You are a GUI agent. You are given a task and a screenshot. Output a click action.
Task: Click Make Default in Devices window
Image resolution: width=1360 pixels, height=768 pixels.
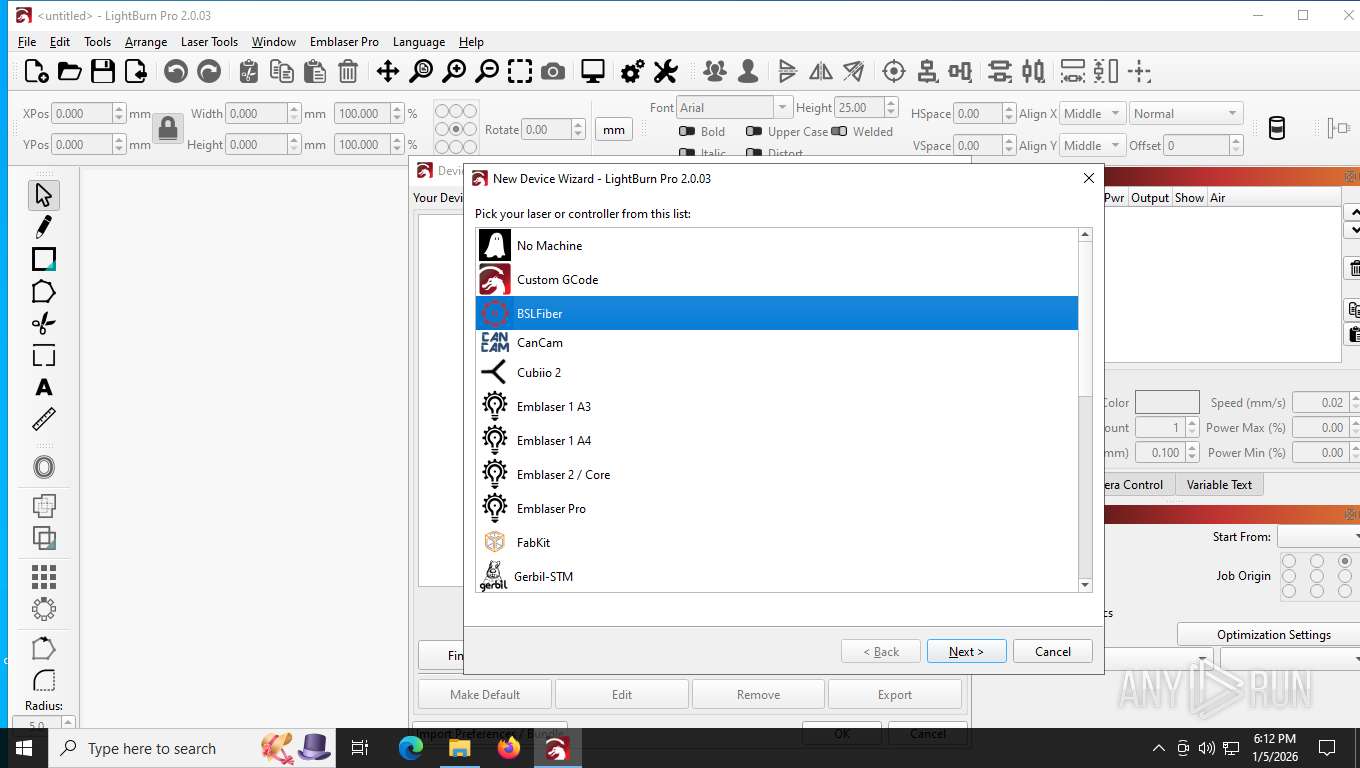tap(485, 694)
